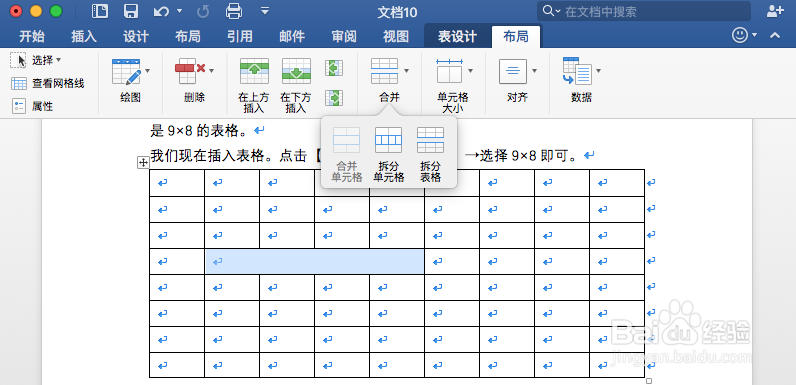Click the table resize handle at bottom-right
The height and width of the screenshot is (385, 796).
click(x=648, y=381)
